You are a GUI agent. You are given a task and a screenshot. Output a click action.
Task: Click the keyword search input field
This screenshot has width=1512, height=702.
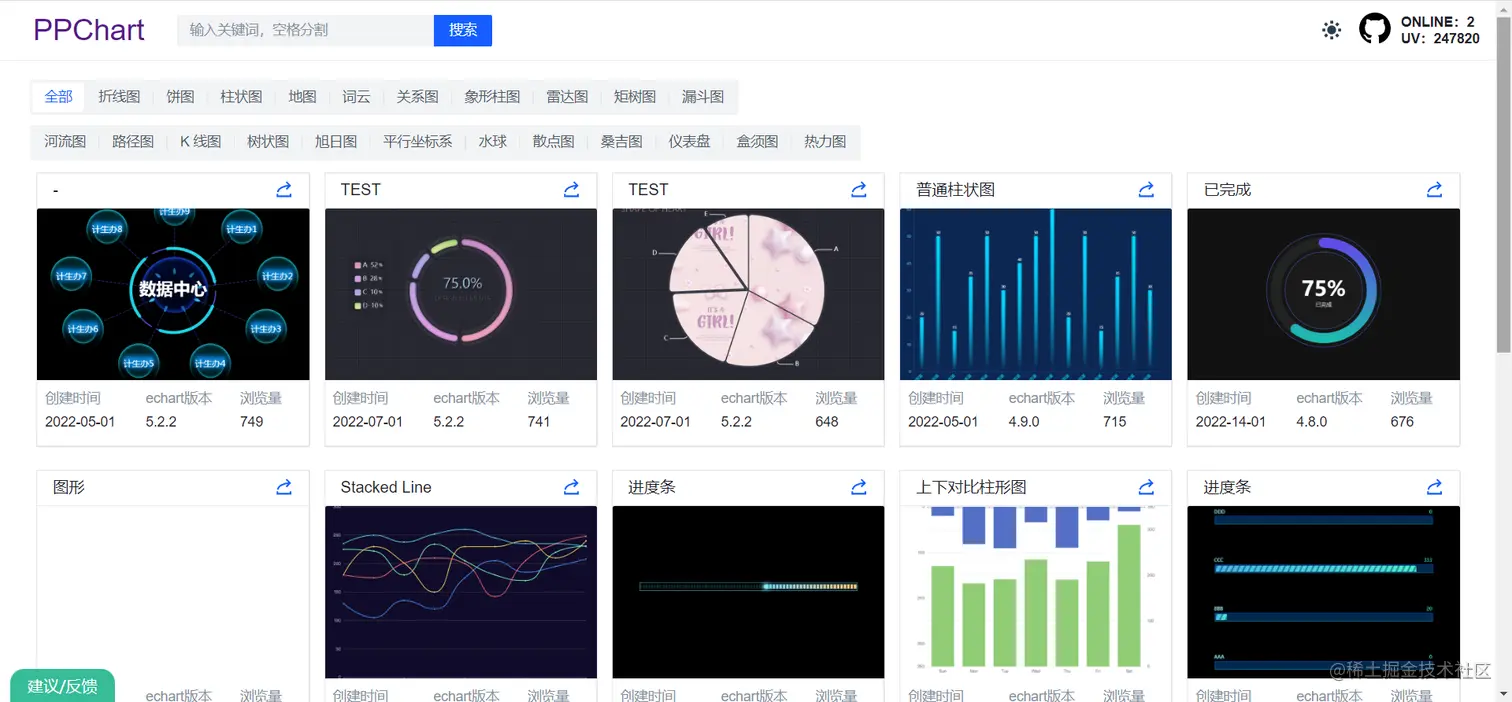click(x=305, y=30)
